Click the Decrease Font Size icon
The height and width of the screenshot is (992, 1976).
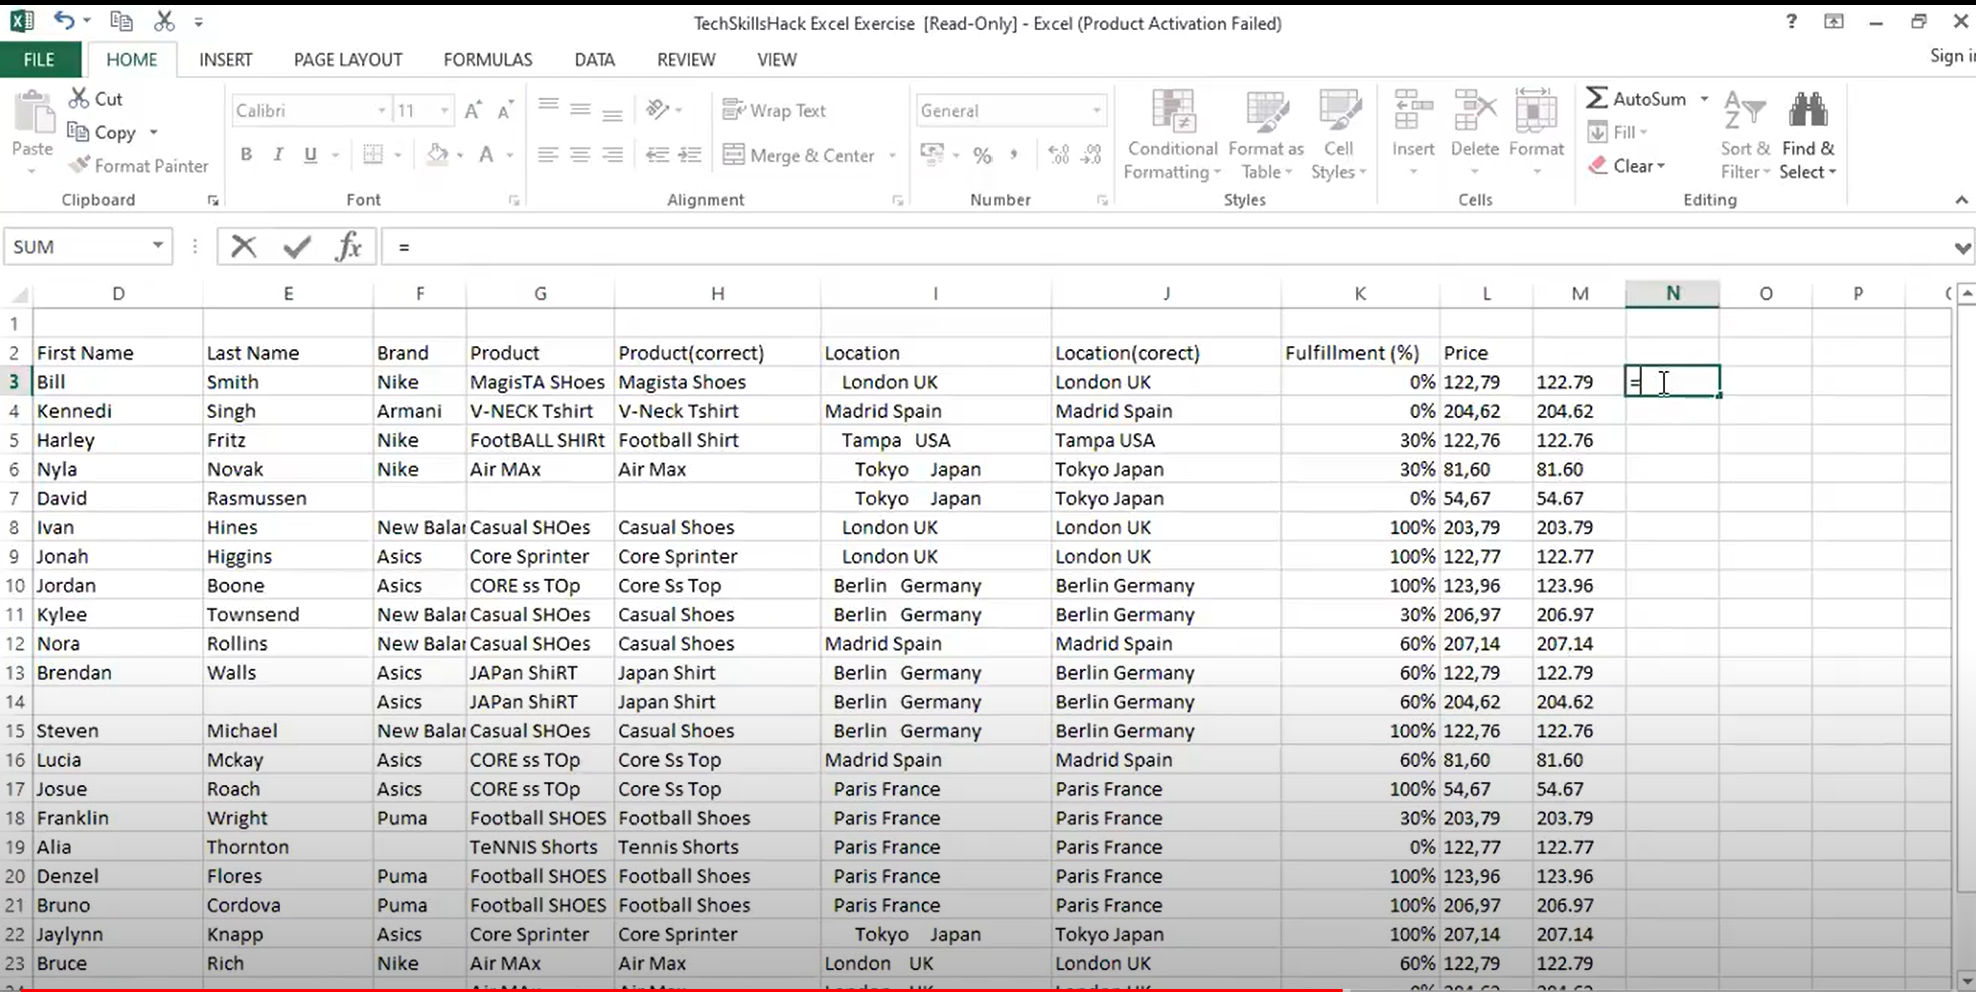[505, 110]
